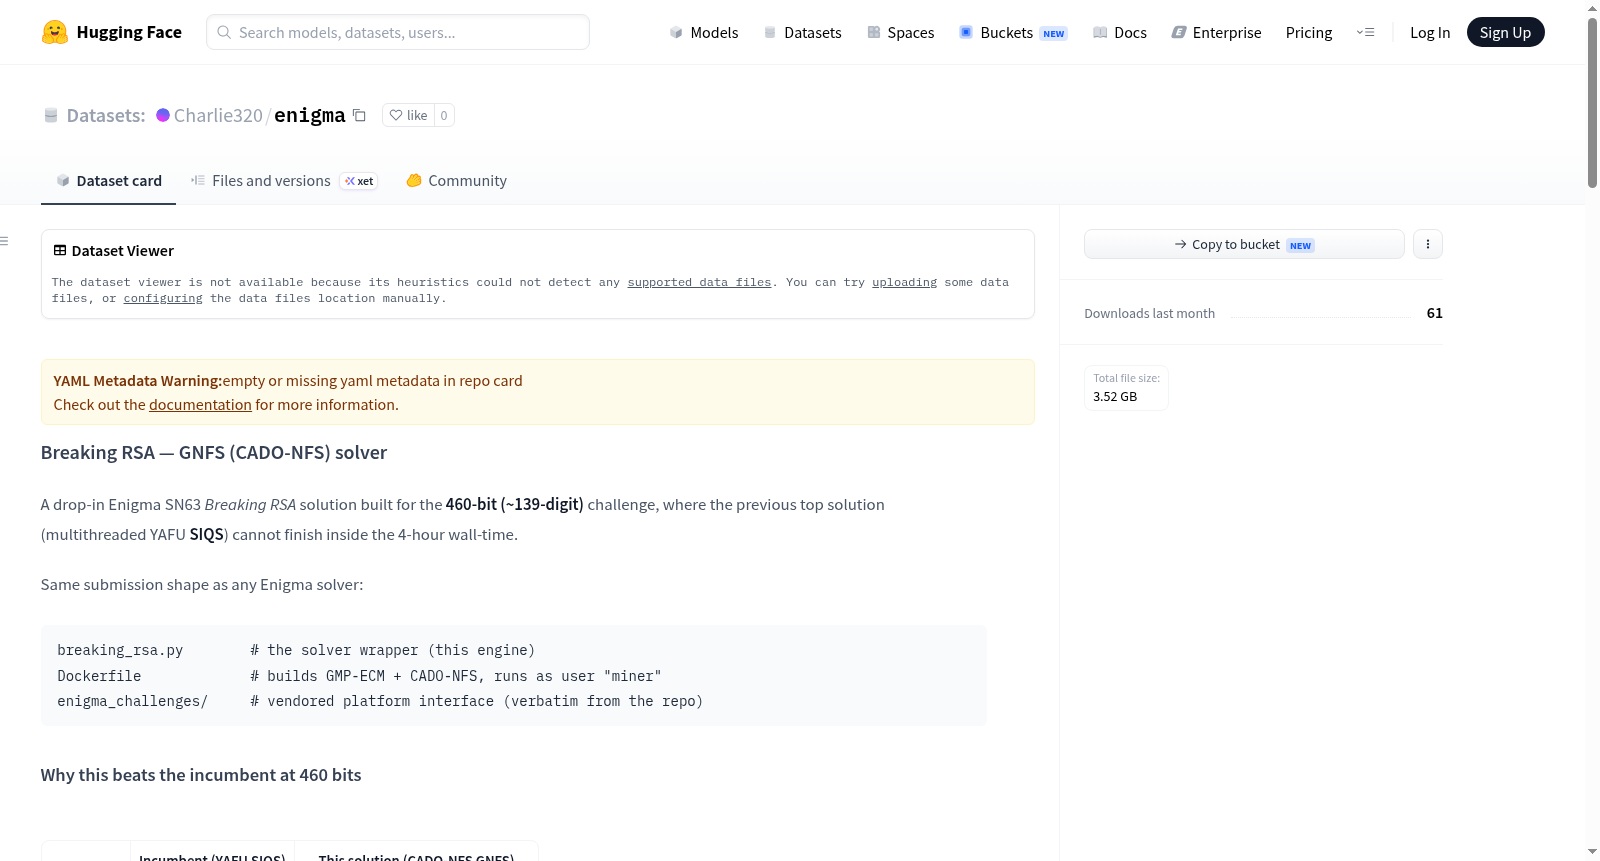
Task: Click the Buckets icon in navbar
Action: click(x=966, y=32)
